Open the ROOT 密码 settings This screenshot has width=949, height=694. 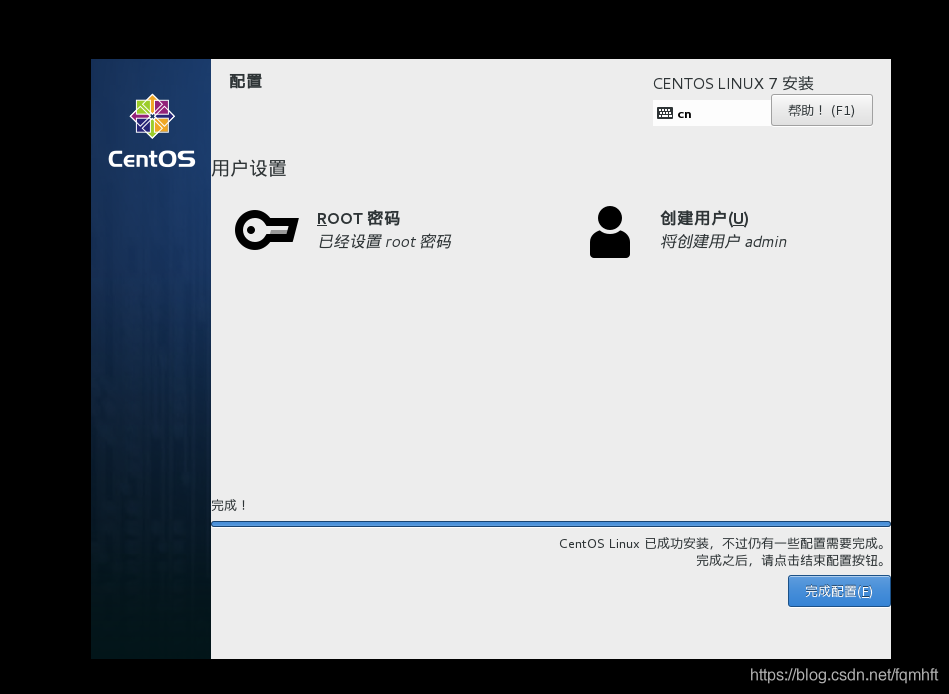358,218
